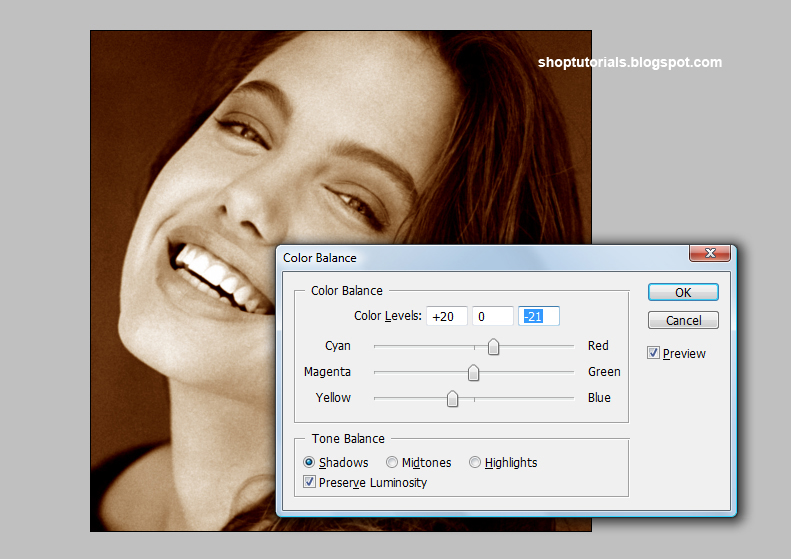791x559 pixels.
Task: Select the Midtones tone balance option
Action: pyautogui.click(x=391, y=462)
